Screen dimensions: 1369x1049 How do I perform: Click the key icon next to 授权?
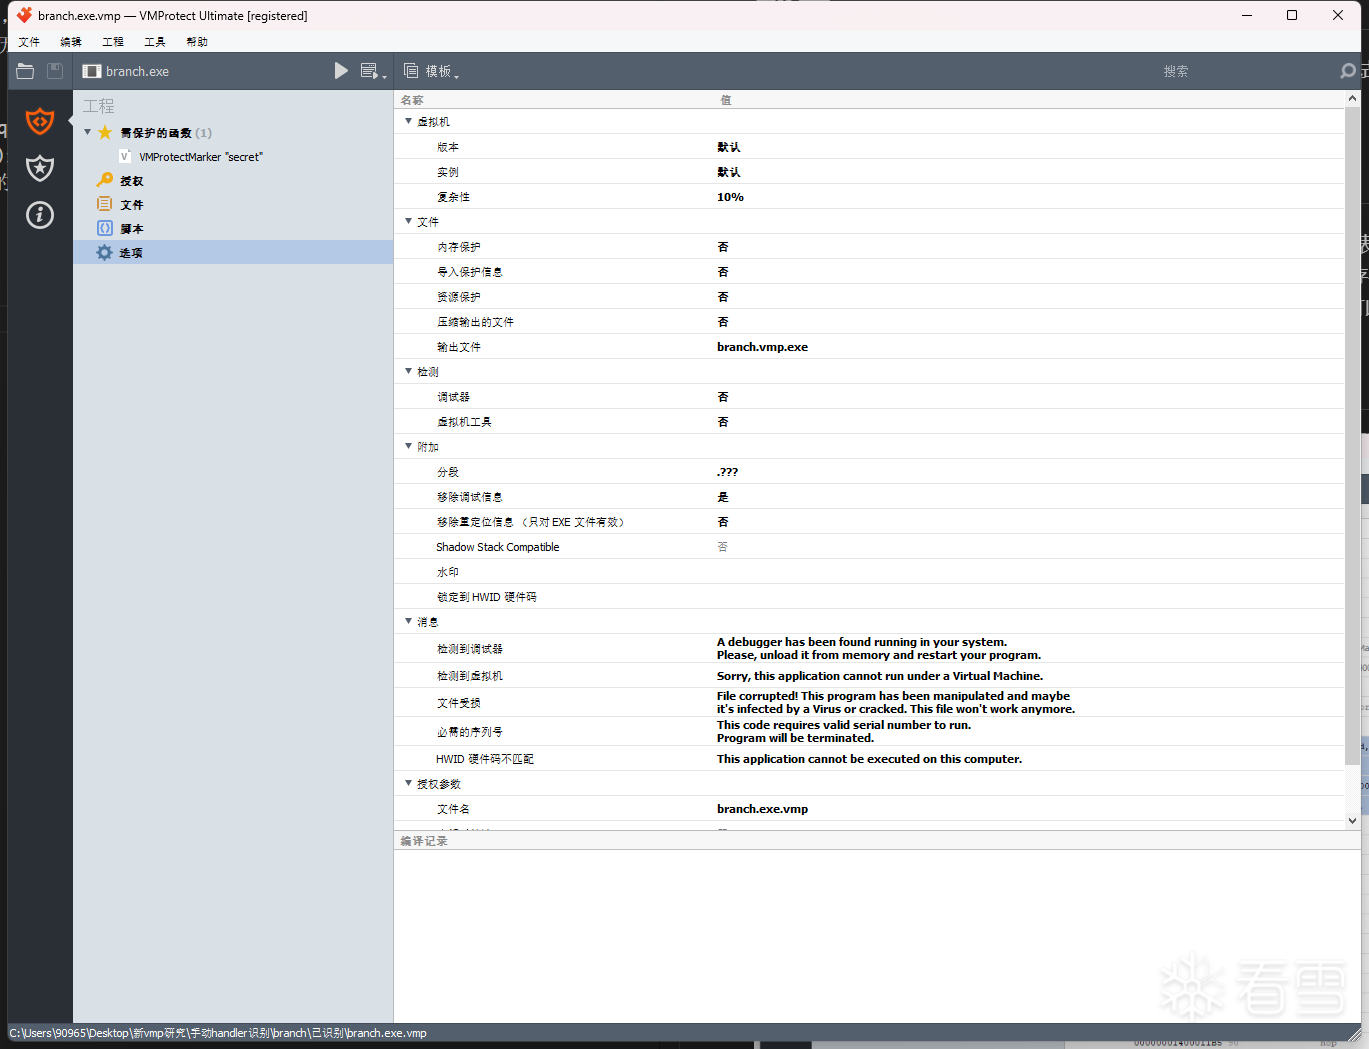point(105,180)
